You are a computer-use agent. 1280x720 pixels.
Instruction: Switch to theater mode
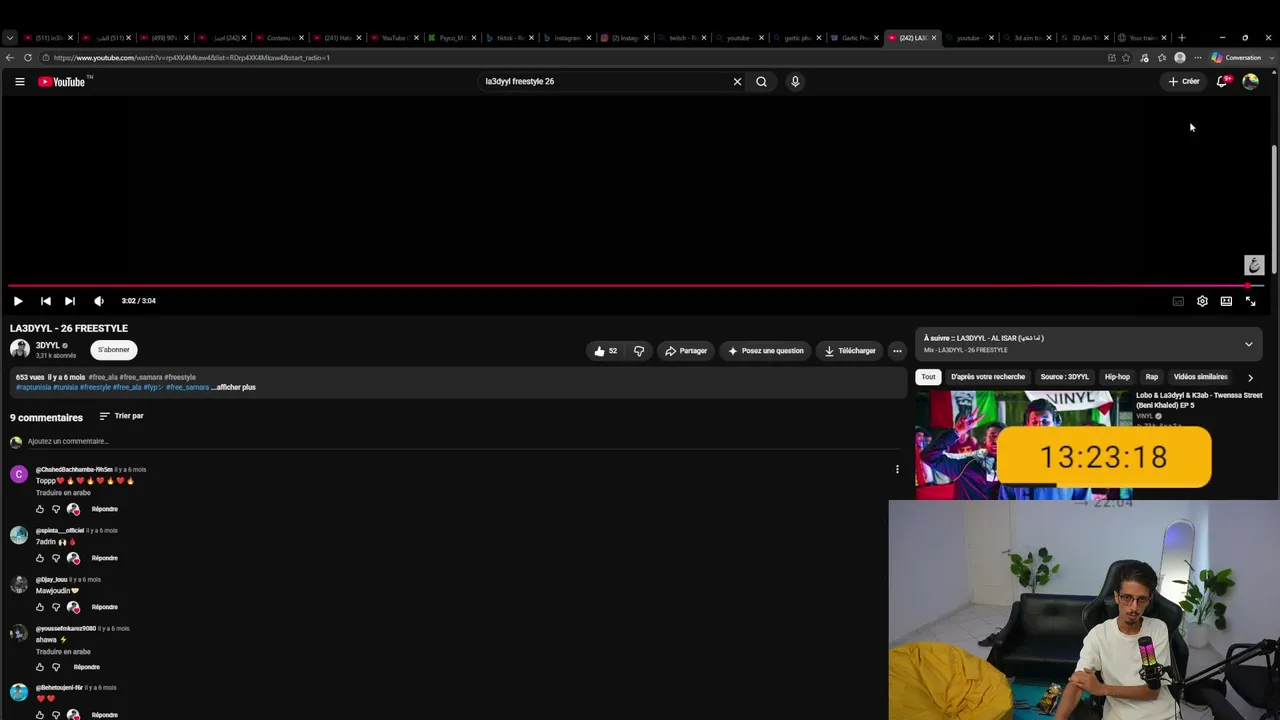pos(1226,301)
